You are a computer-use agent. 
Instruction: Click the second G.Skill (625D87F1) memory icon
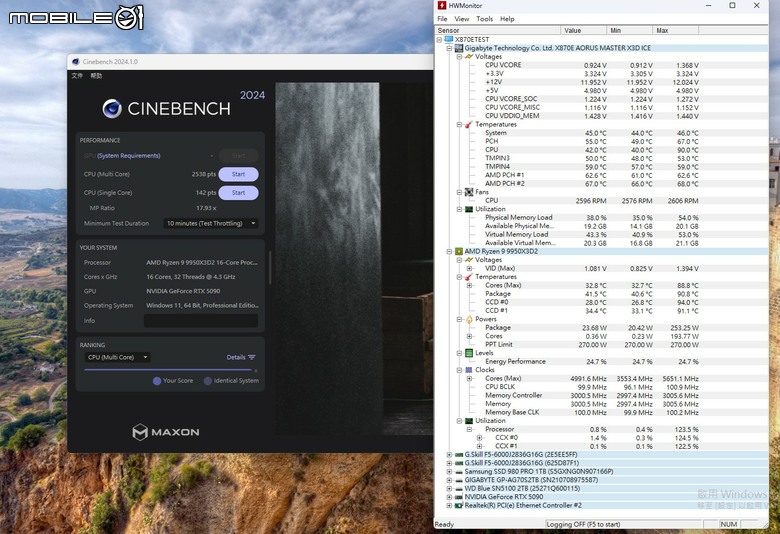pos(459,463)
